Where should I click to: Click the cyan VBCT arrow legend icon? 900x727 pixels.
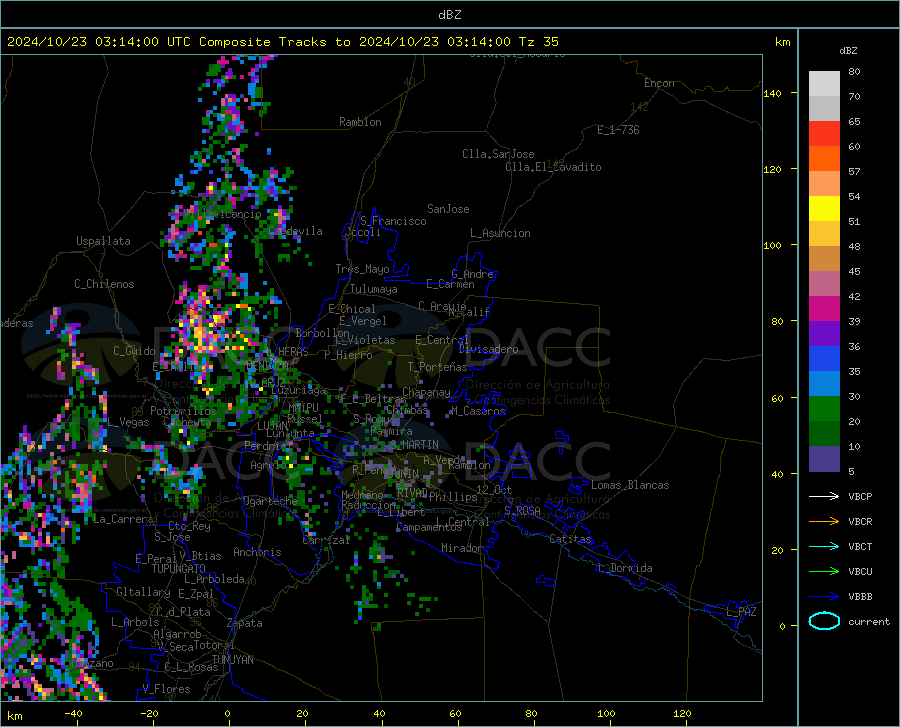click(x=824, y=546)
